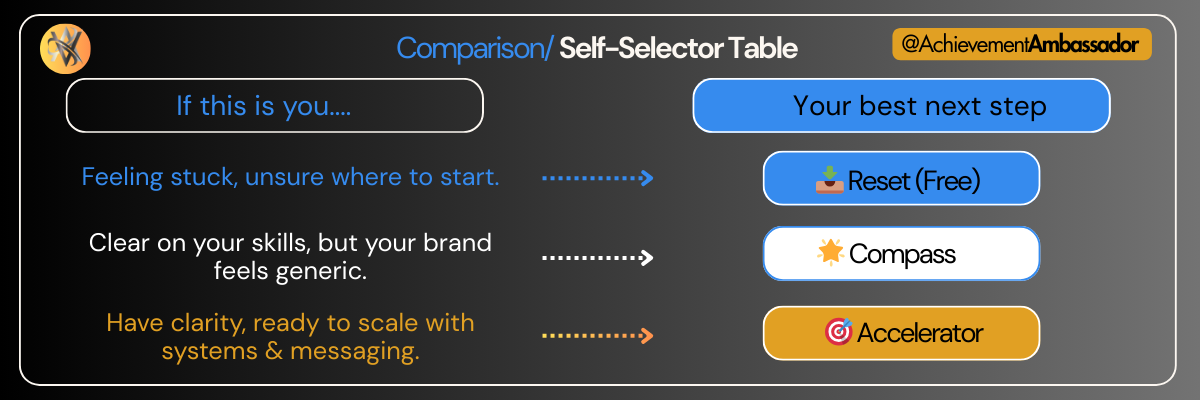
Task: Click the white dotted arrow toward Compass
Action: (x=597, y=257)
